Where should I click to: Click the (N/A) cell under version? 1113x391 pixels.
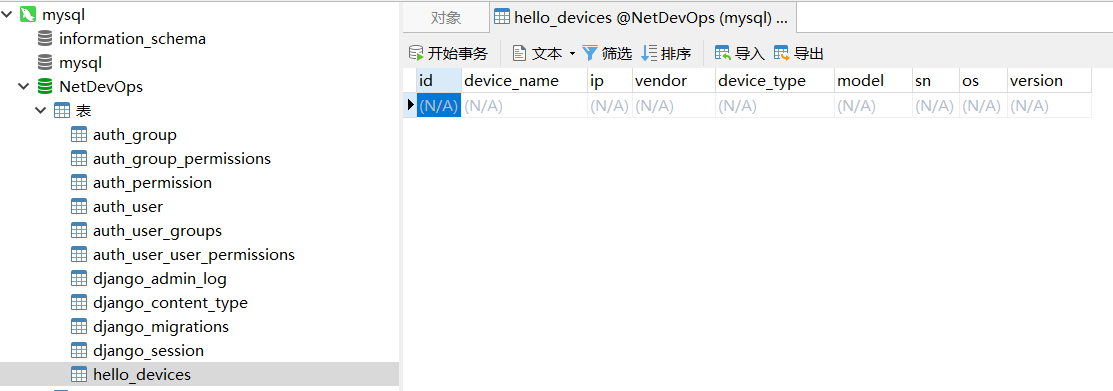click(x=1049, y=106)
